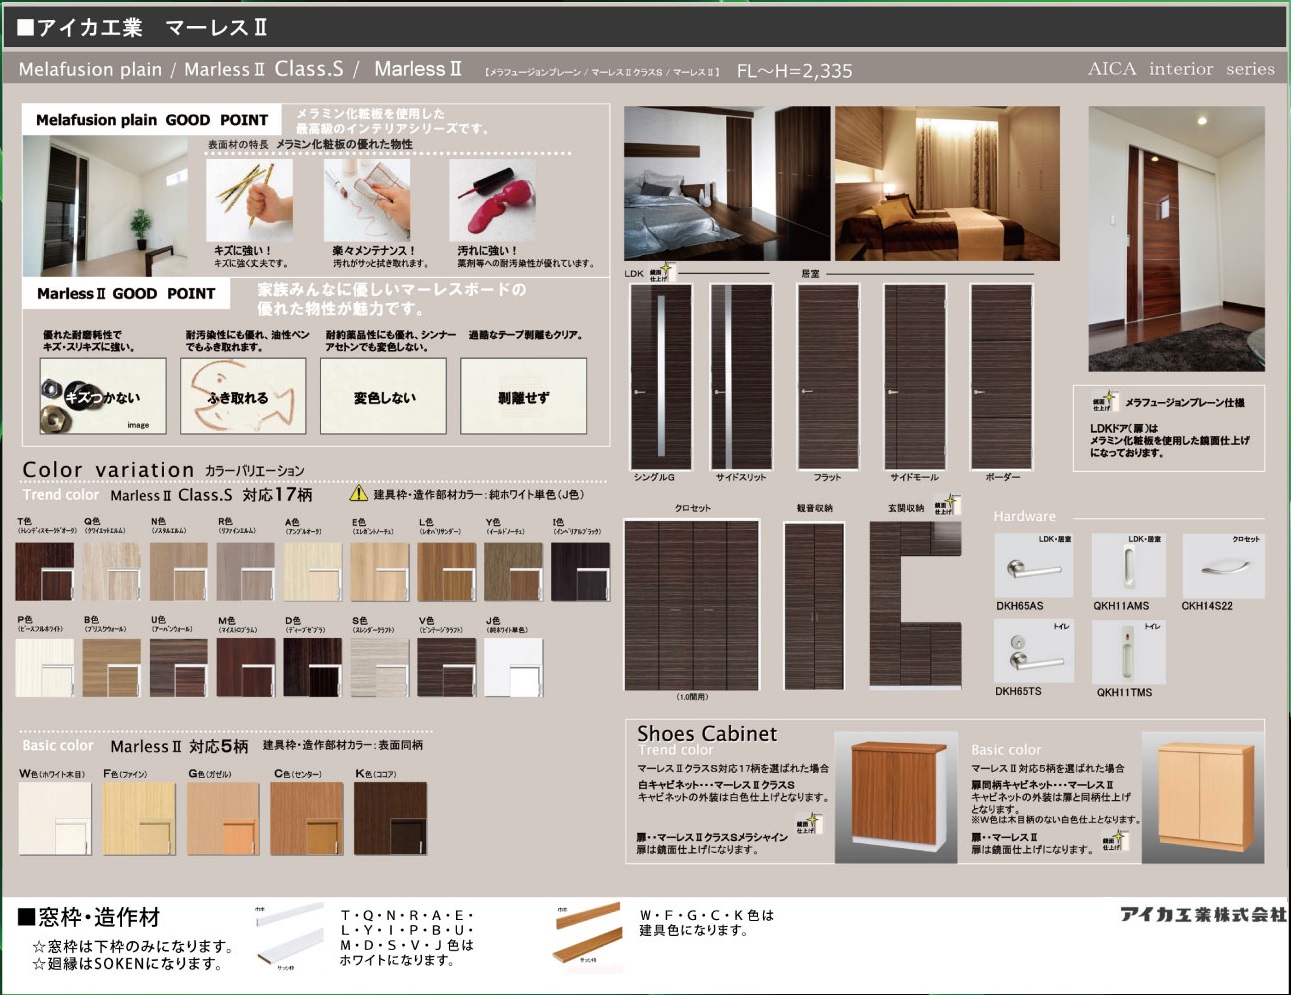Pick the E色 Elegant Noce swatch
Viewport: 1291px width, 995px height.
379,571
